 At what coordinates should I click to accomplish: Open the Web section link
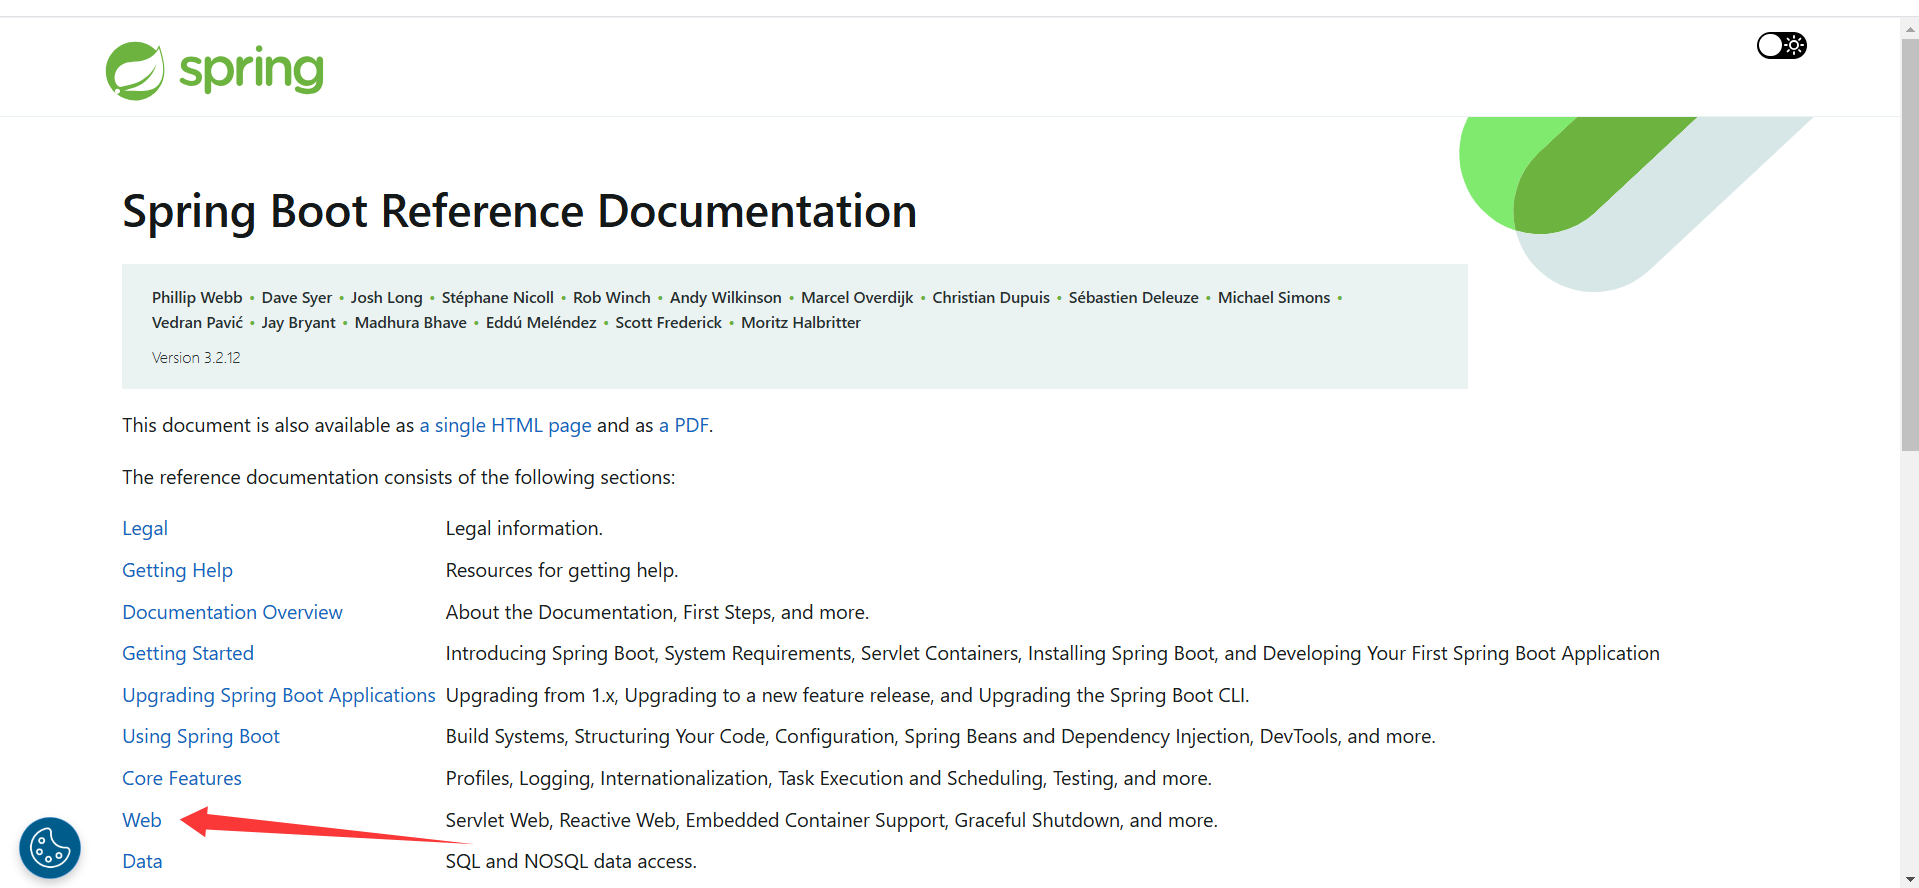tap(142, 820)
